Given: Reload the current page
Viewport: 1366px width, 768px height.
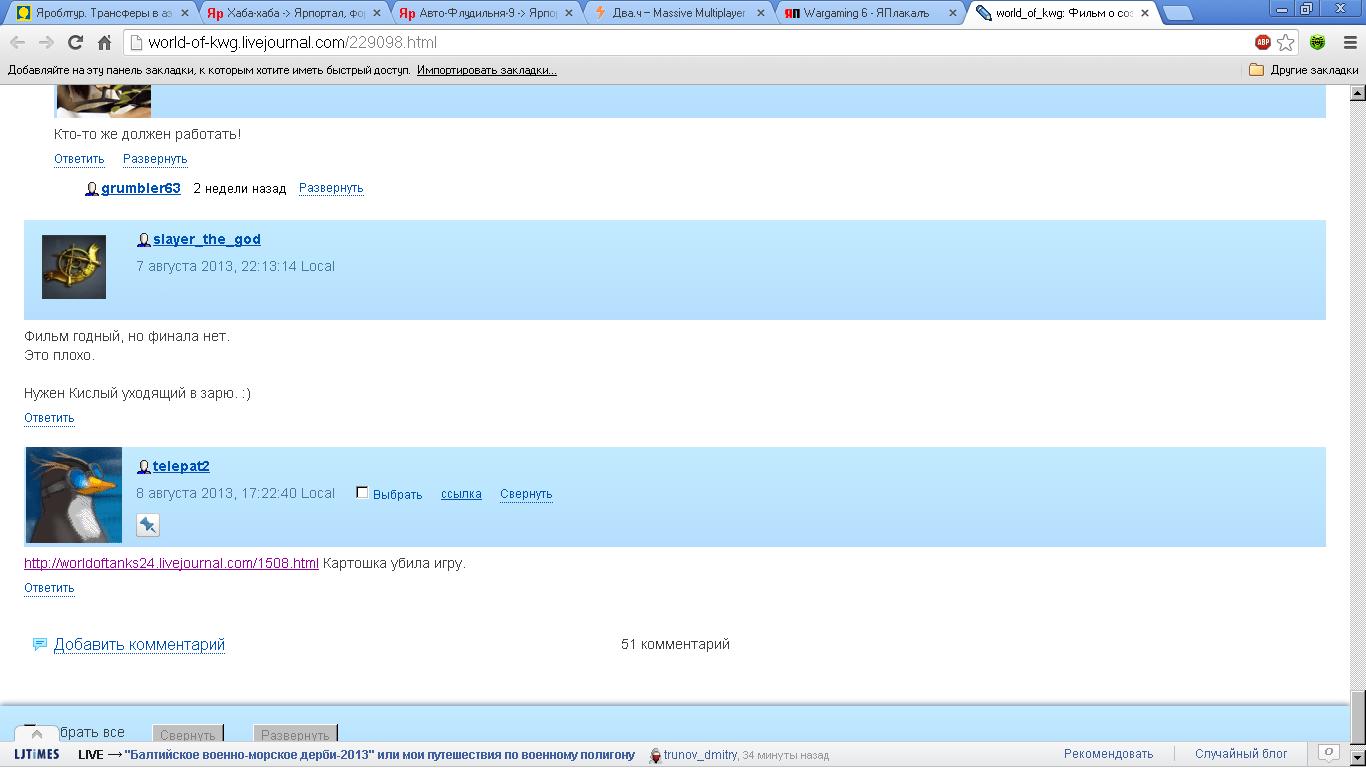Looking at the screenshot, I should tap(75, 42).
